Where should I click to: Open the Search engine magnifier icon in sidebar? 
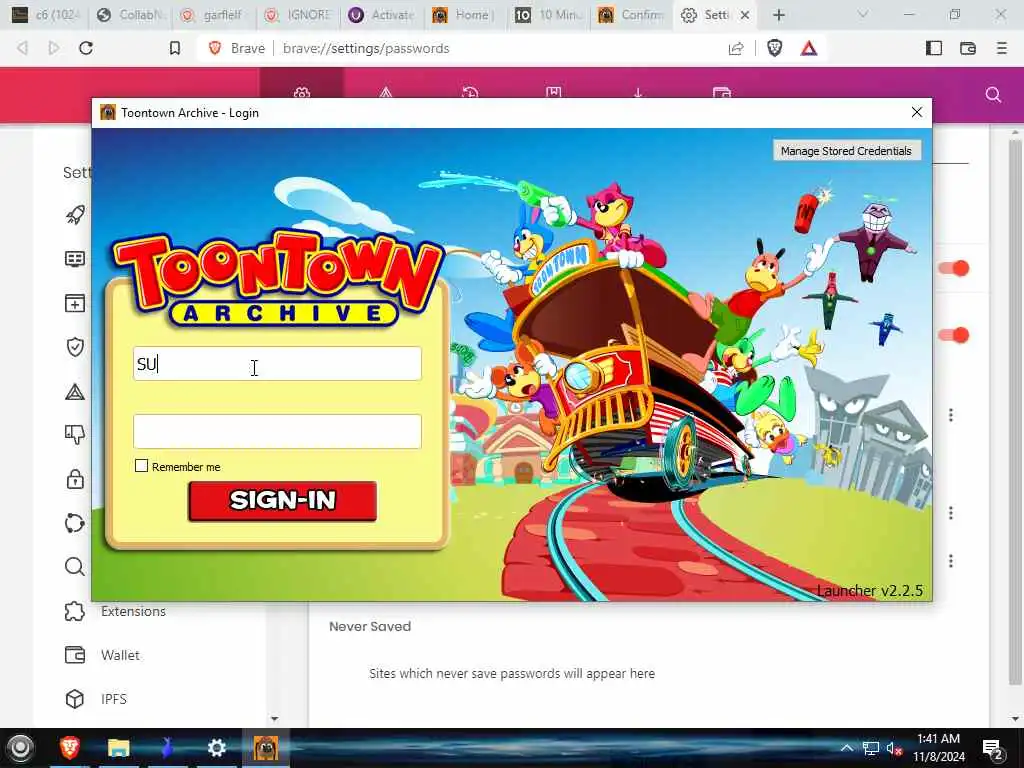coord(75,567)
